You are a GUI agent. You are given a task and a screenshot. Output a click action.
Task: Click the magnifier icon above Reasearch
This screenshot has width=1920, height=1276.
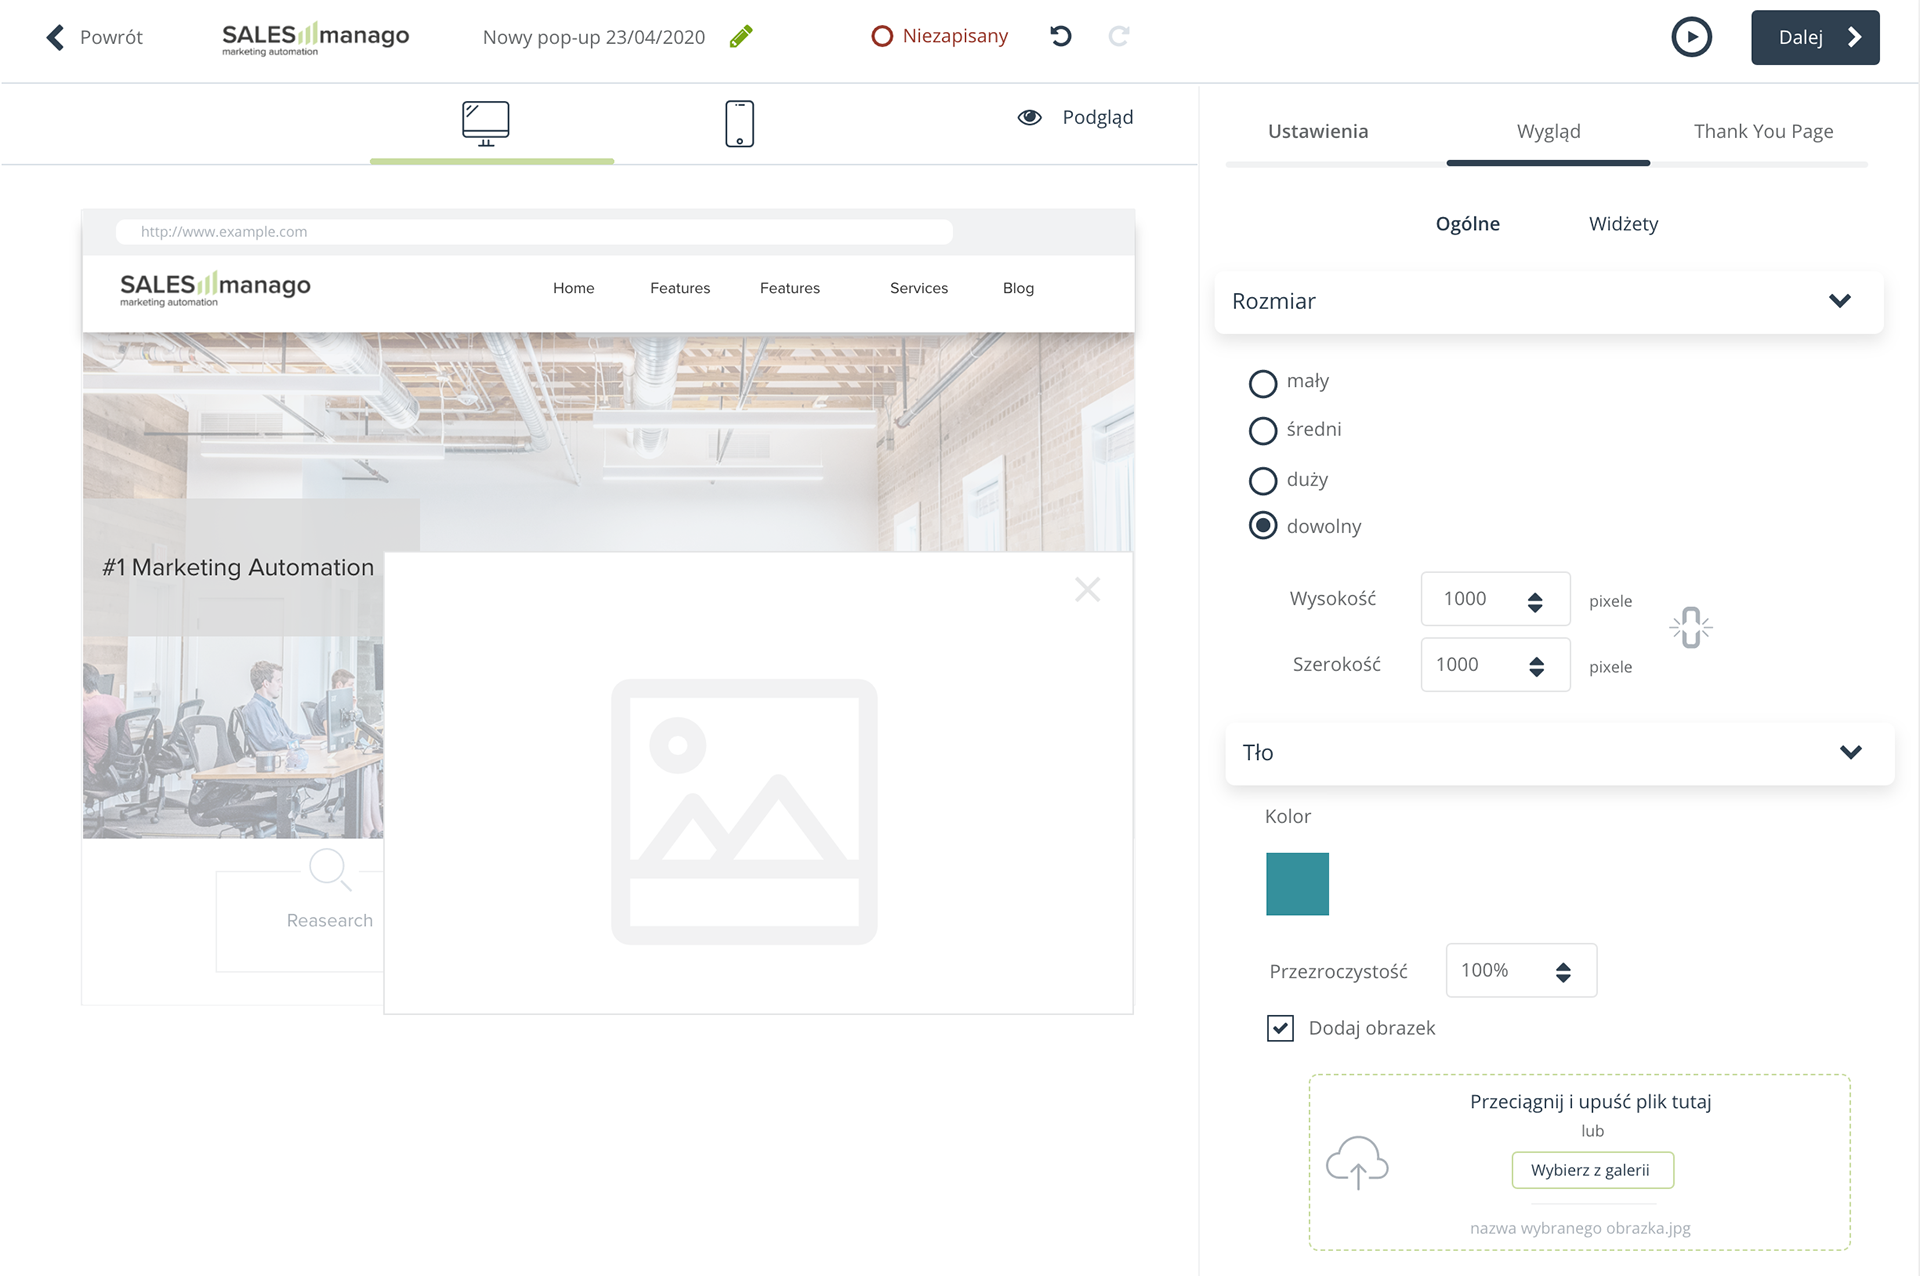coord(330,869)
